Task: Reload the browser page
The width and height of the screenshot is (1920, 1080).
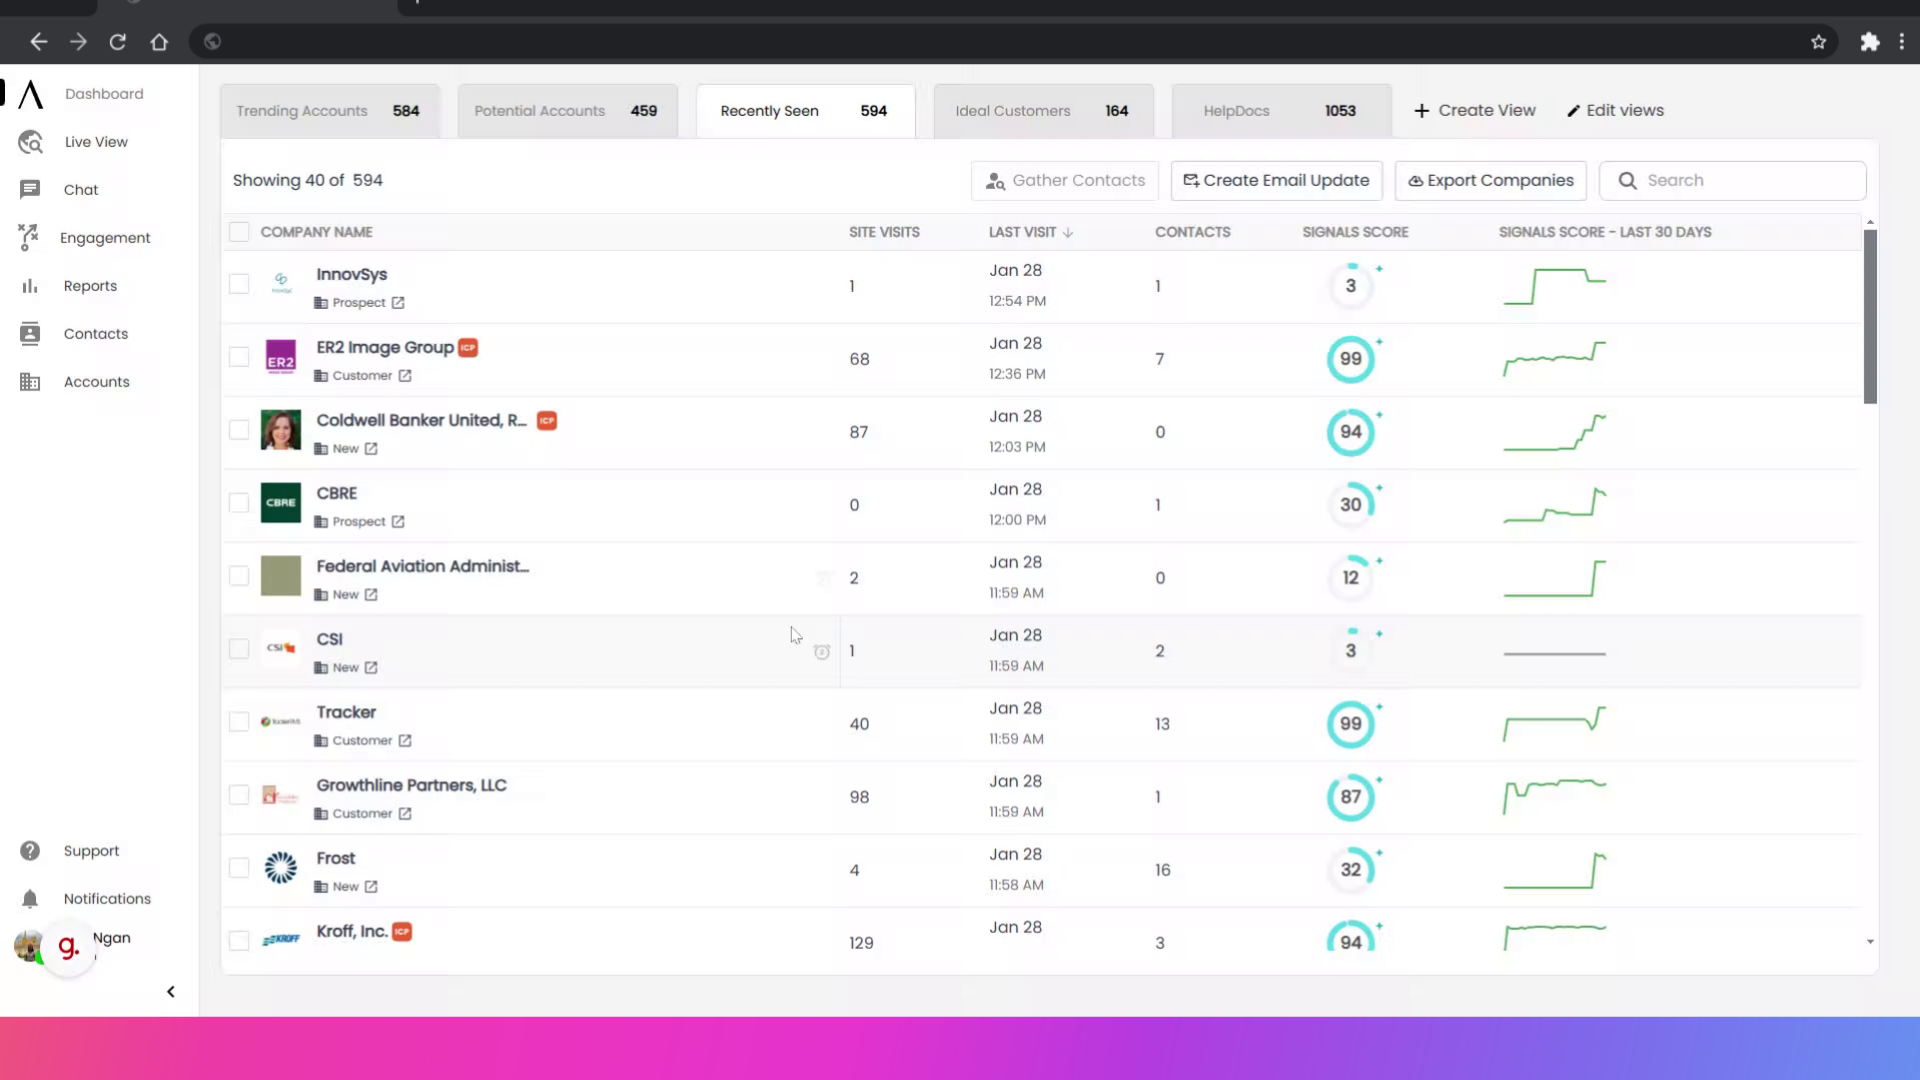Action: [118, 42]
